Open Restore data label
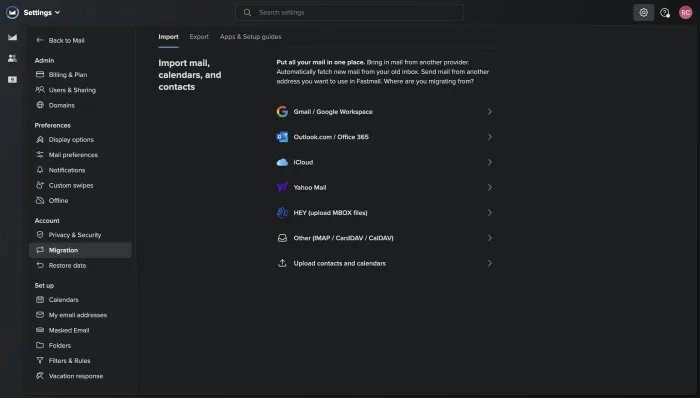This screenshot has width=700, height=398. (67, 265)
